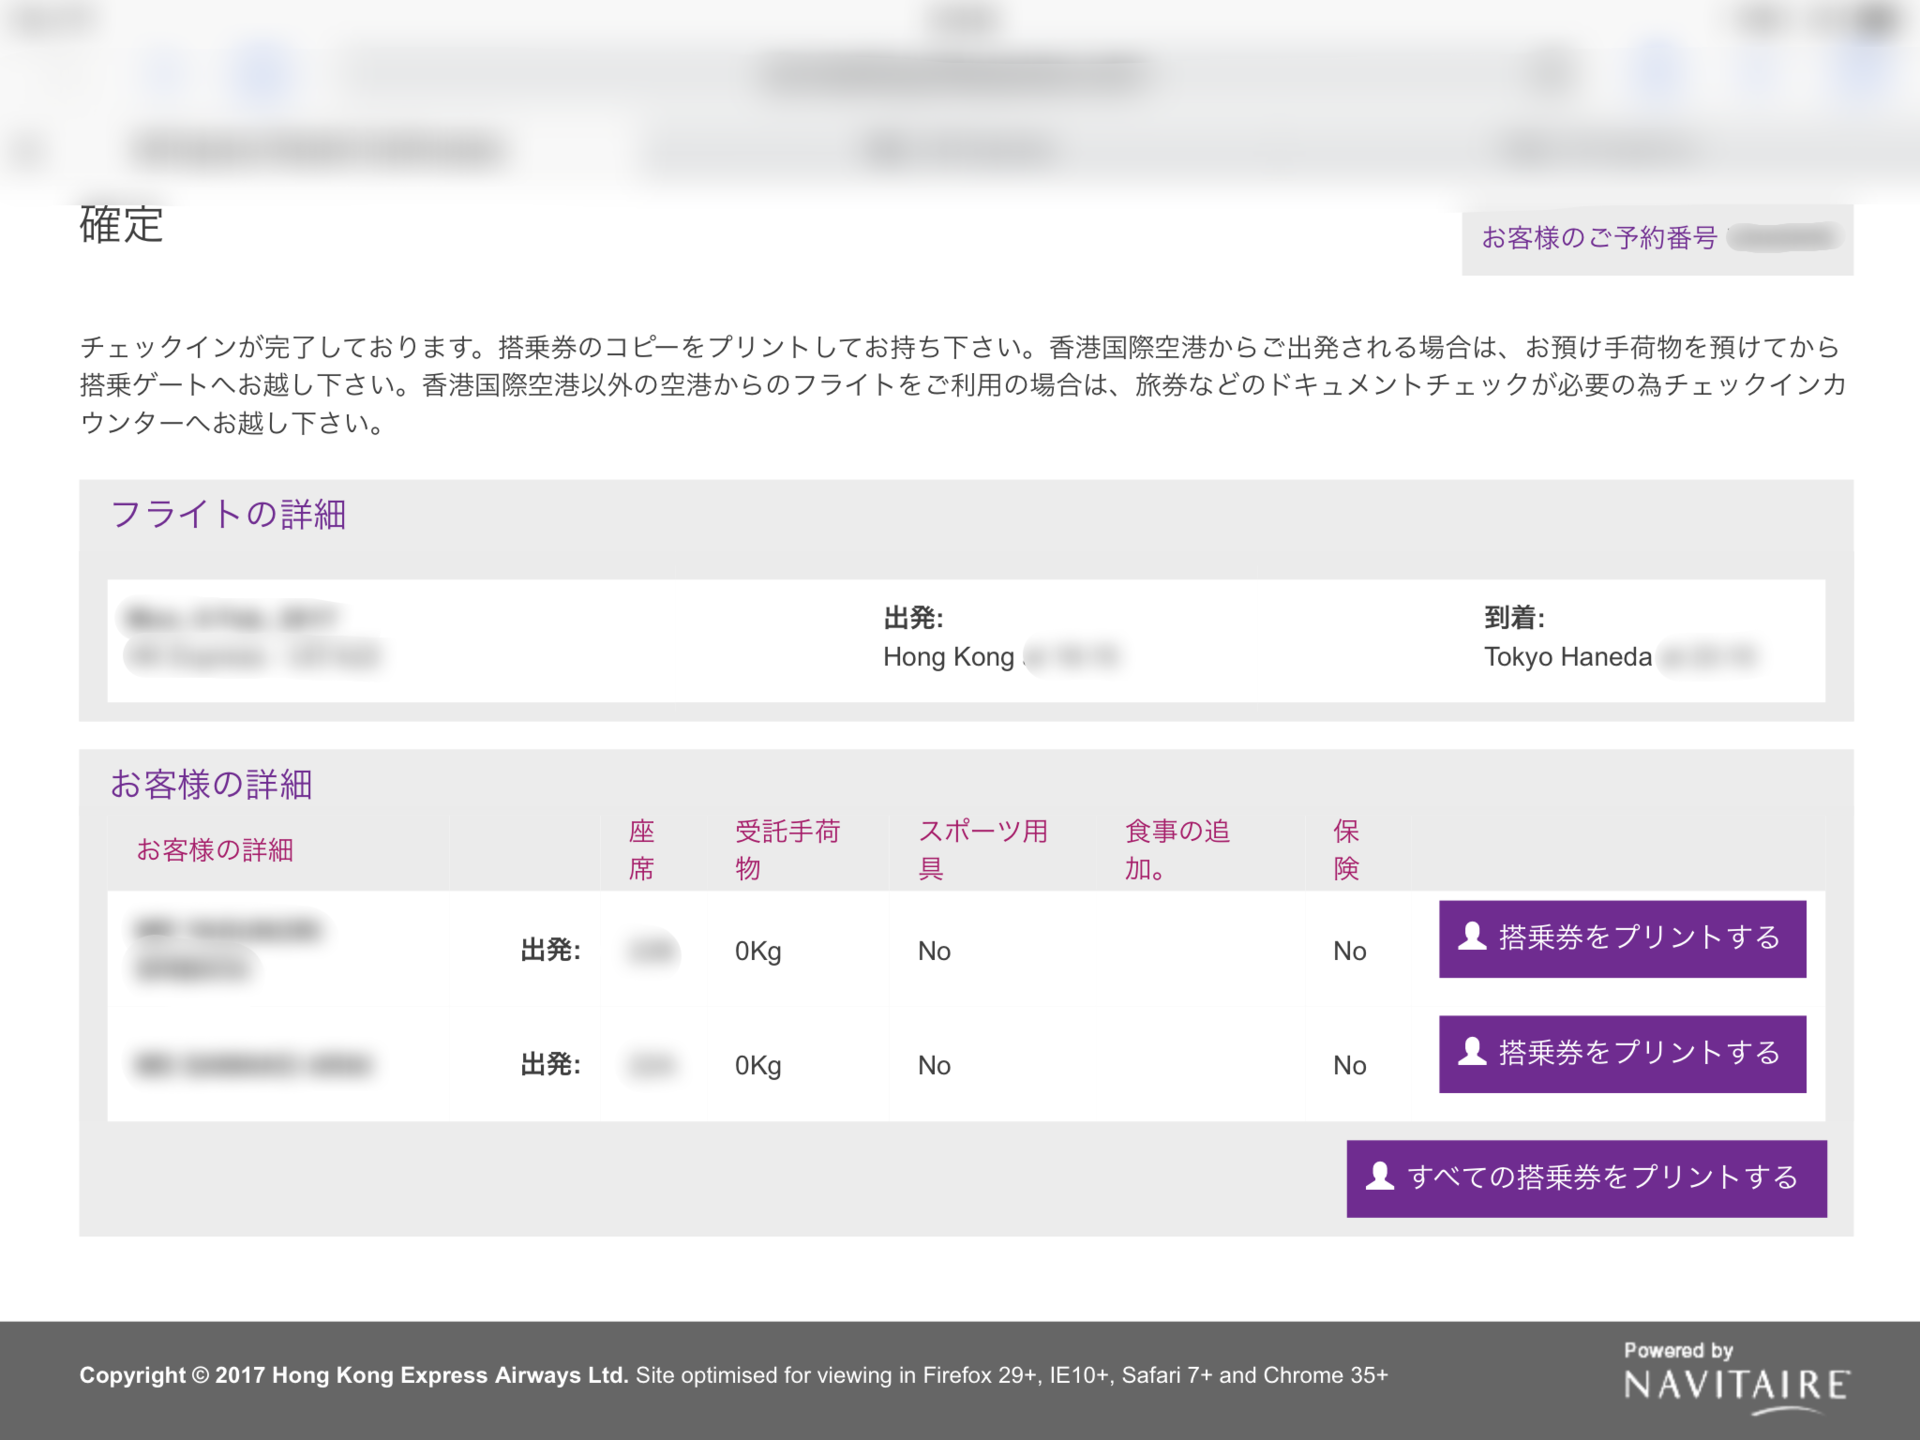Screen dimensions: 1920x1440
Task: Click the 出発: label above Hong Kong
Action: (913, 618)
